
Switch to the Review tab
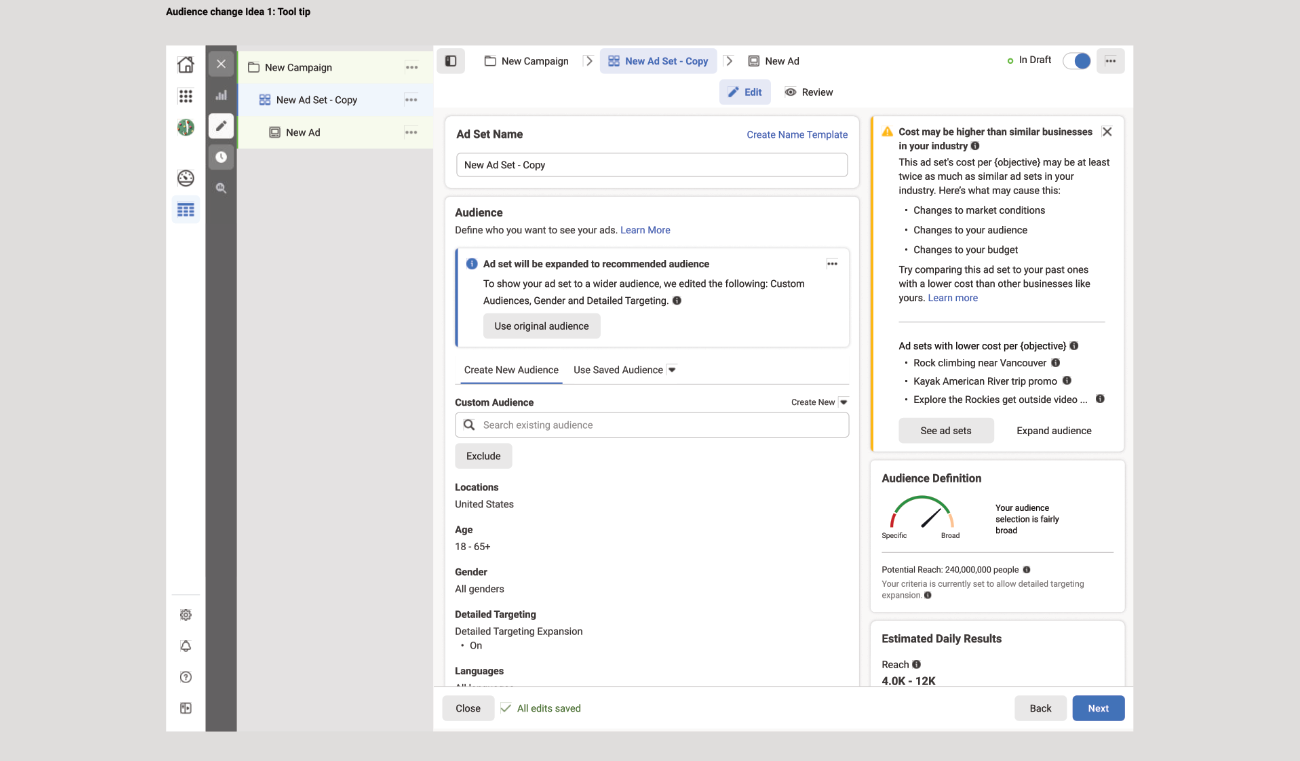point(808,92)
